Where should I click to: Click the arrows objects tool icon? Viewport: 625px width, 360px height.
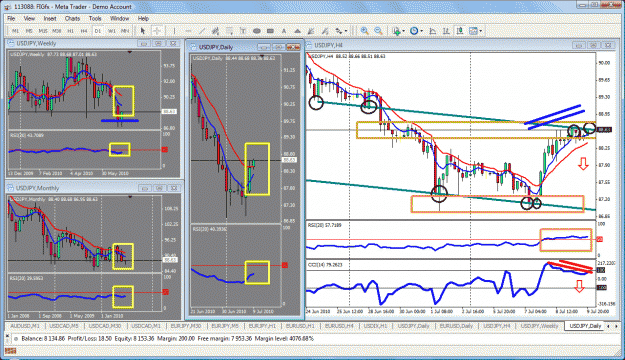pos(339,31)
